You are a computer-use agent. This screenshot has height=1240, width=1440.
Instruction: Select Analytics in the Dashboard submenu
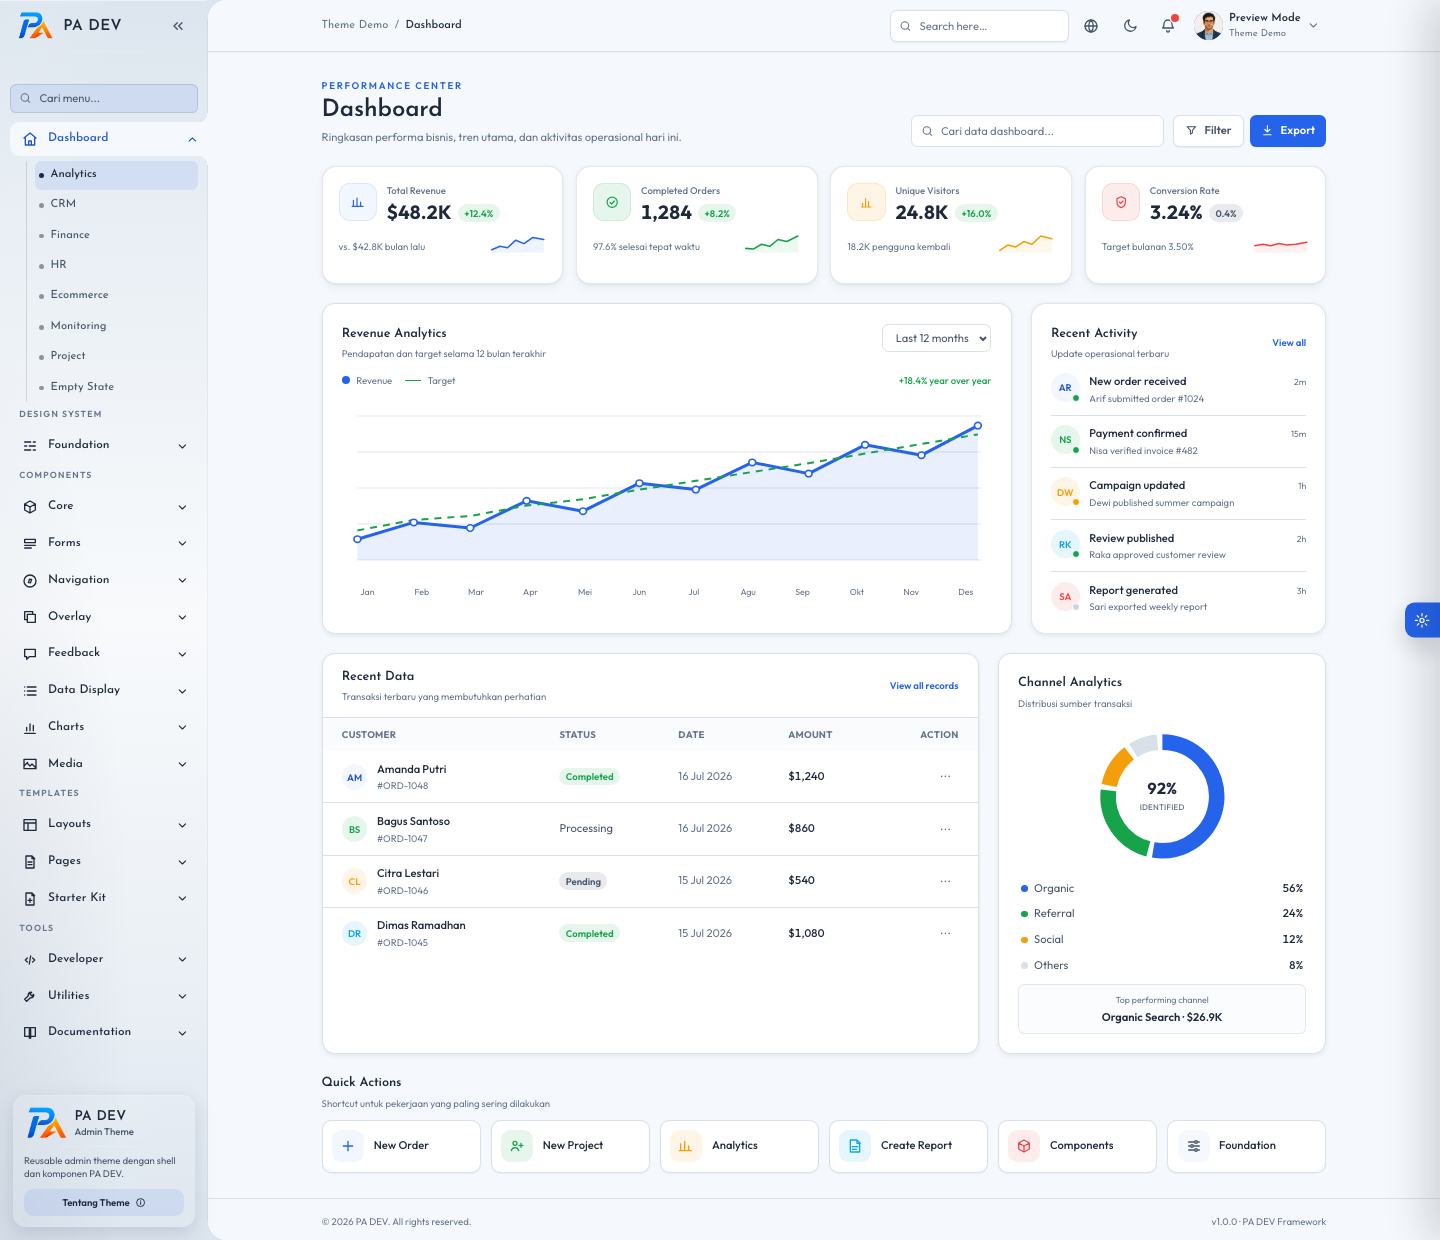coord(116,174)
